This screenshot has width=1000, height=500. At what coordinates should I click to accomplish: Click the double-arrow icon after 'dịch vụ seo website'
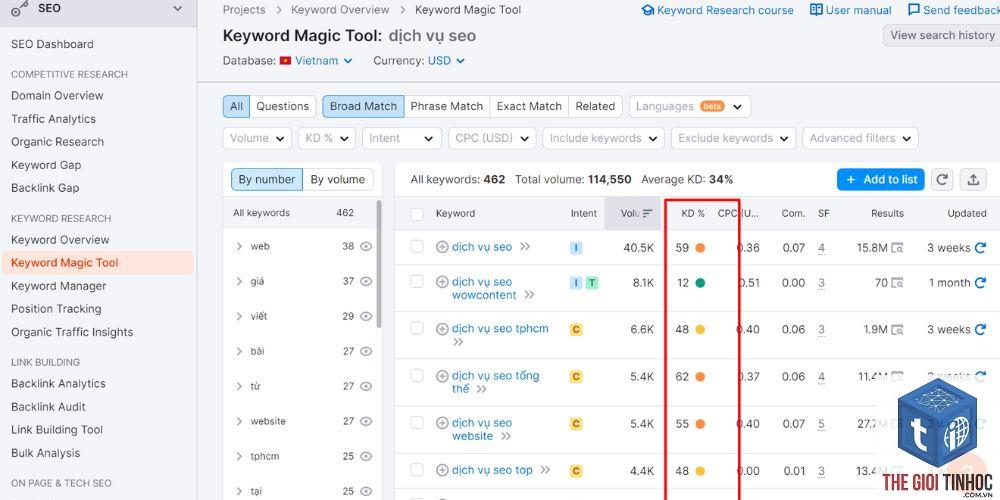[506, 436]
